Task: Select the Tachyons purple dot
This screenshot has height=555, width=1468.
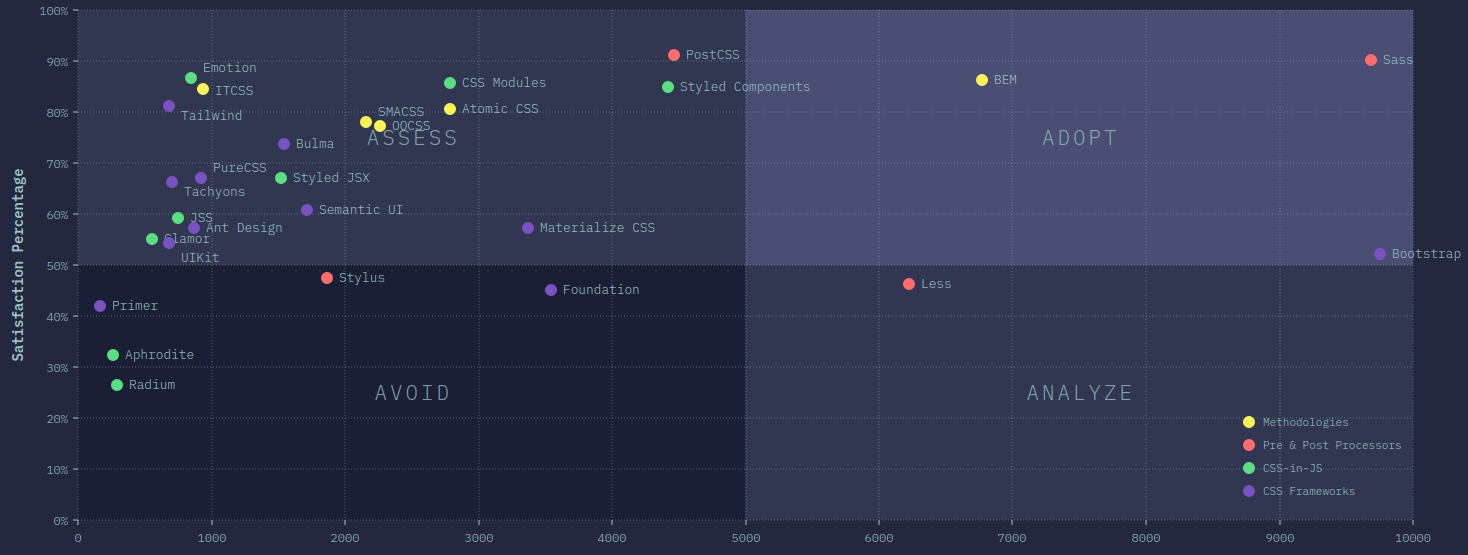Action: (172, 182)
